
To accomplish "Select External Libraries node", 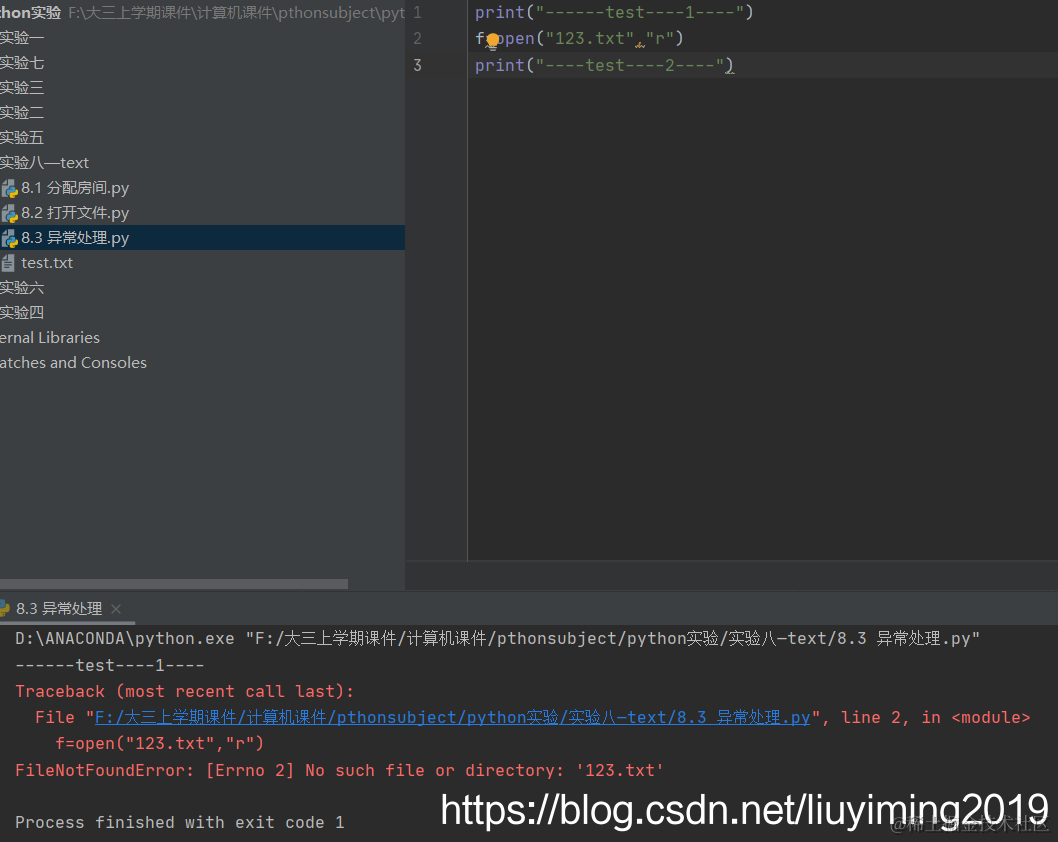I will [x=50, y=337].
